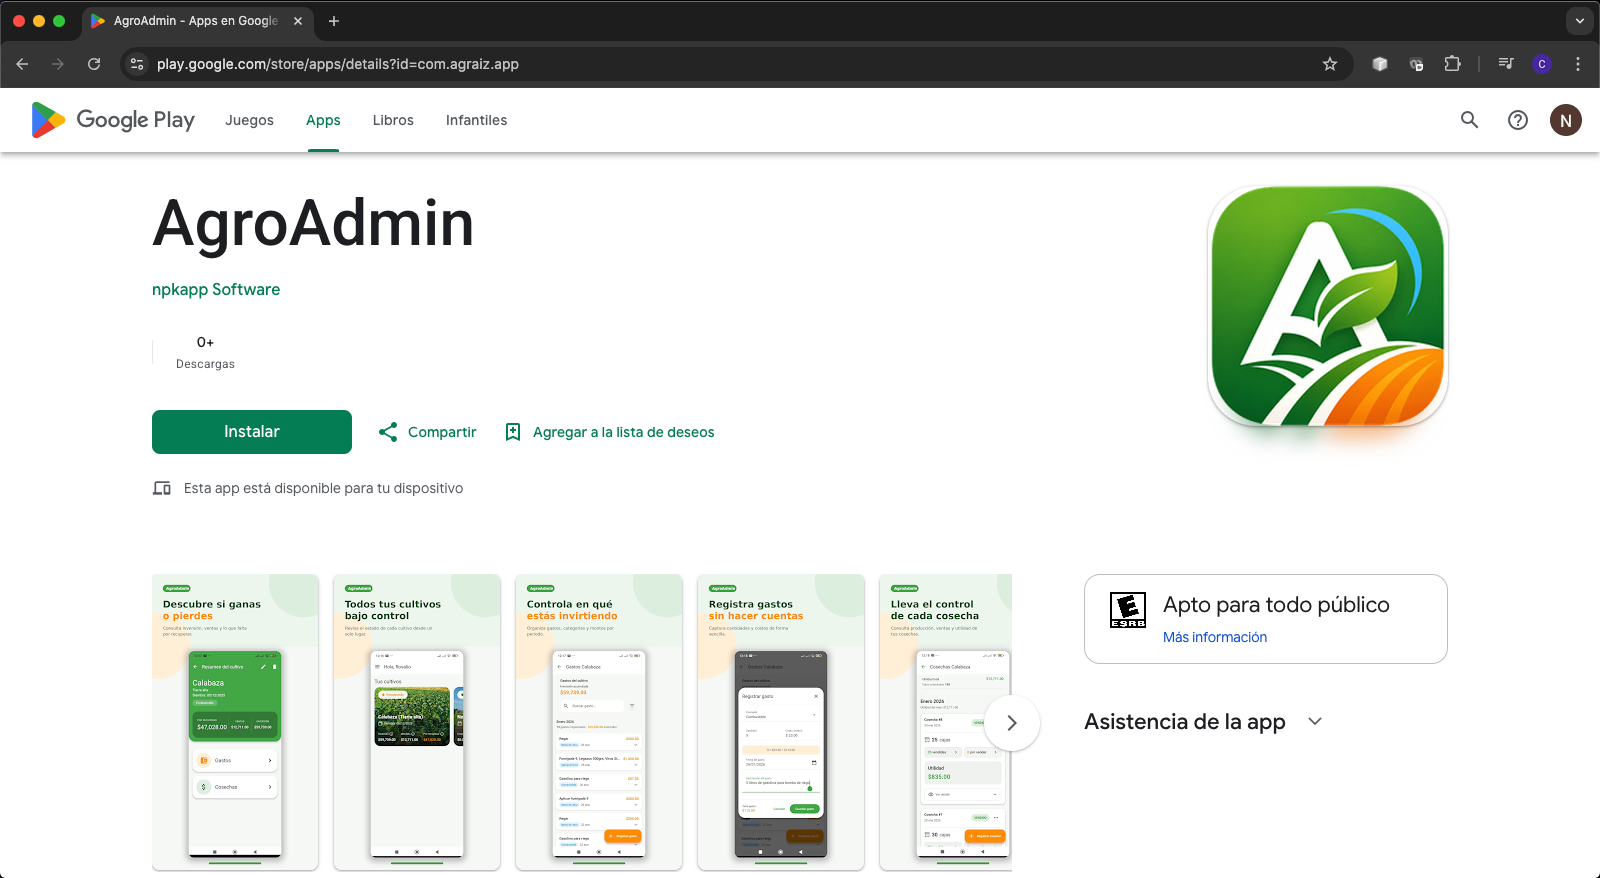Screen dimensions: 1600x878
Task: Open the account avatar N
Action: tap(1566, 120)
